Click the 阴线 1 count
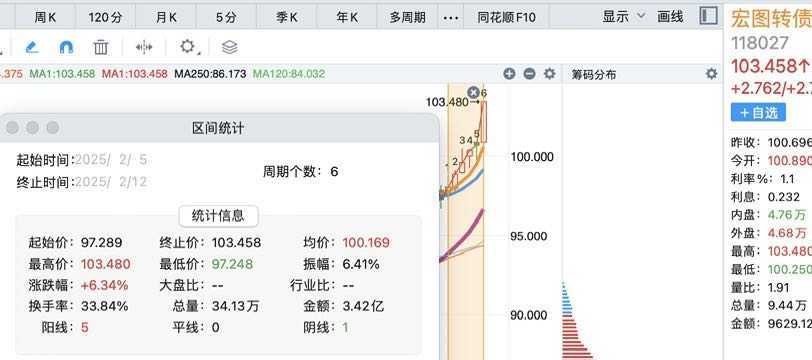The image size is (812, 360). coord(345,327)
